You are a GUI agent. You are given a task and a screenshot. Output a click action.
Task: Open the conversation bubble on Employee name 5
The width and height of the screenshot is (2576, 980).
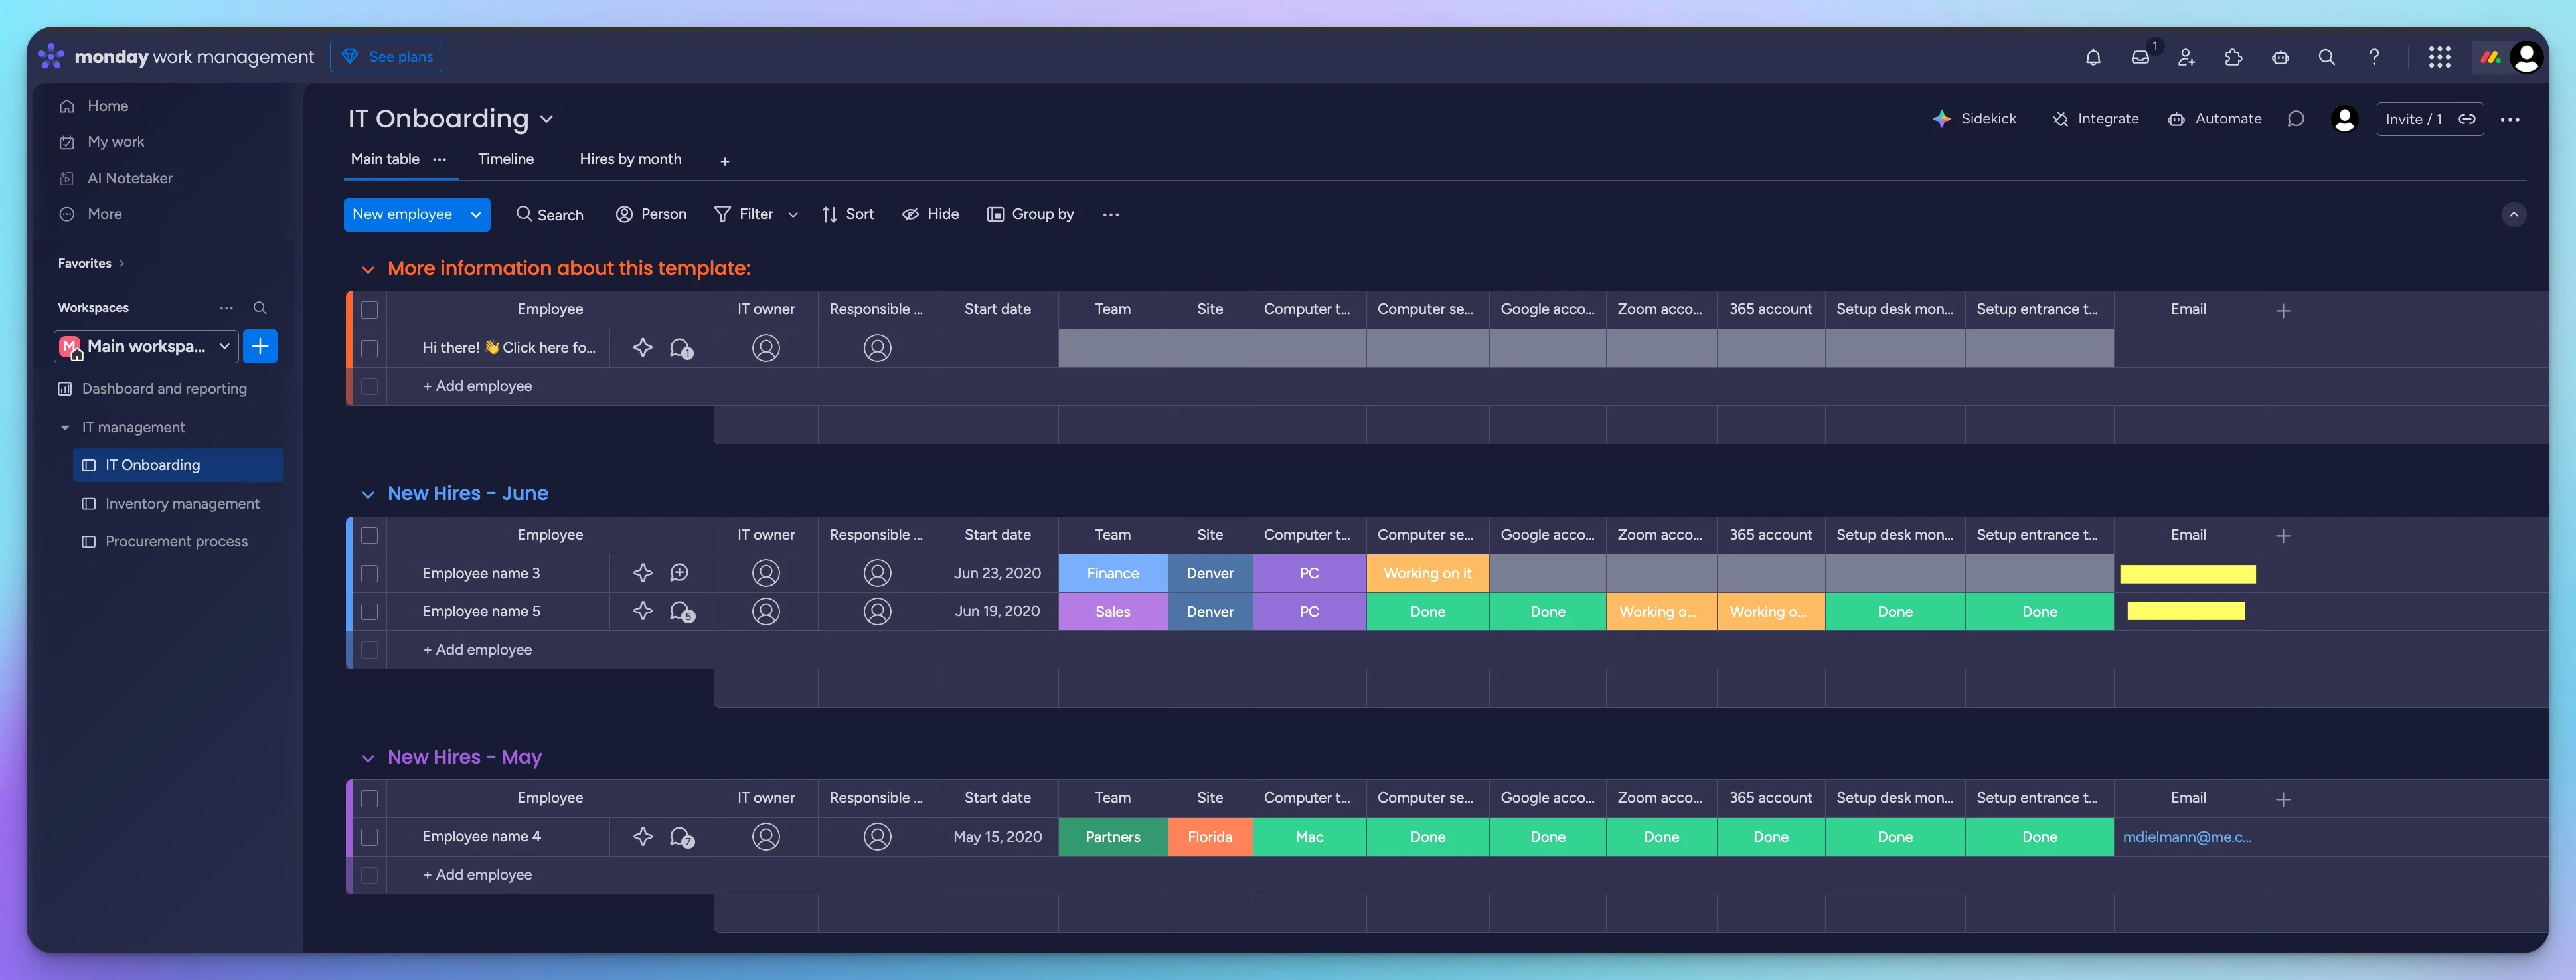(681, 611)
